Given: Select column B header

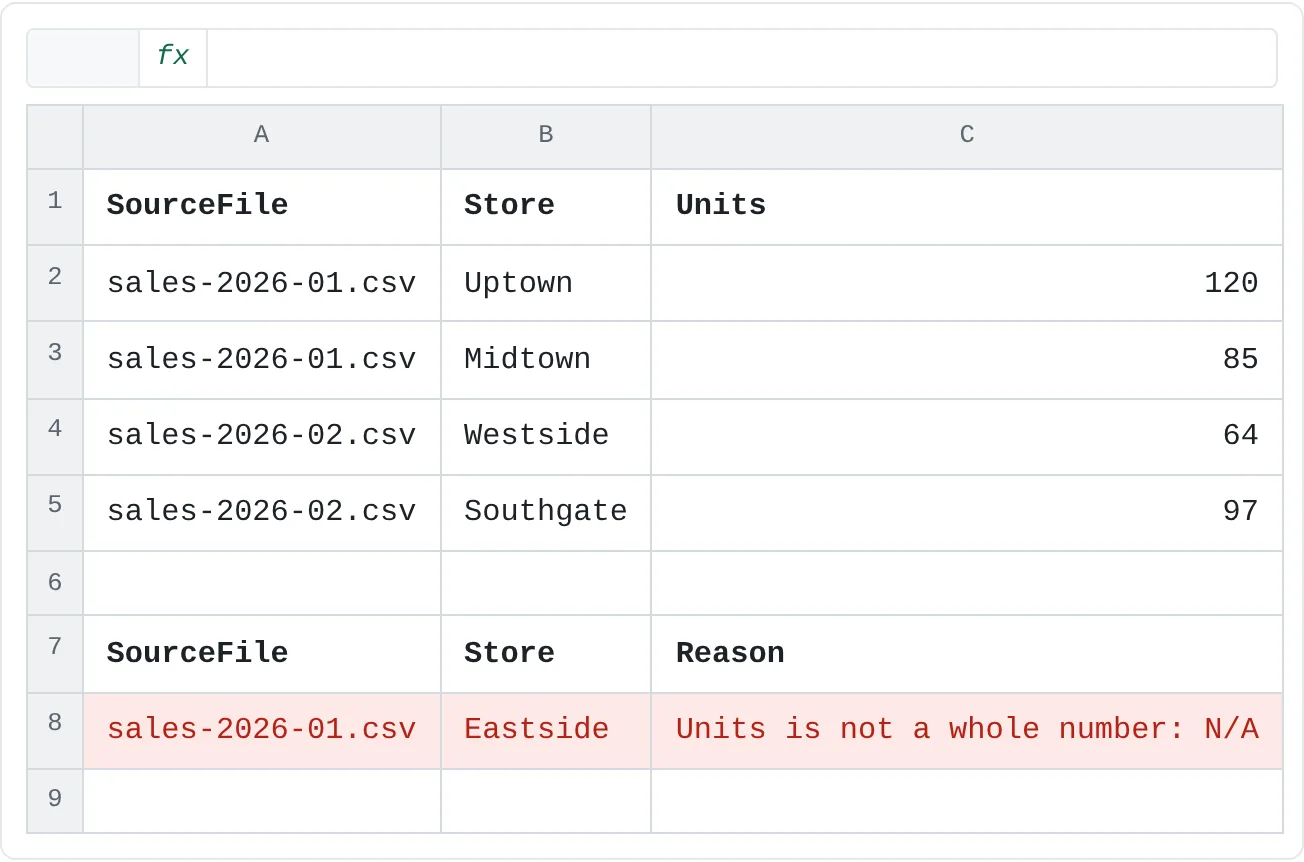Looking at the screenshot, I should tap(546, 137).
